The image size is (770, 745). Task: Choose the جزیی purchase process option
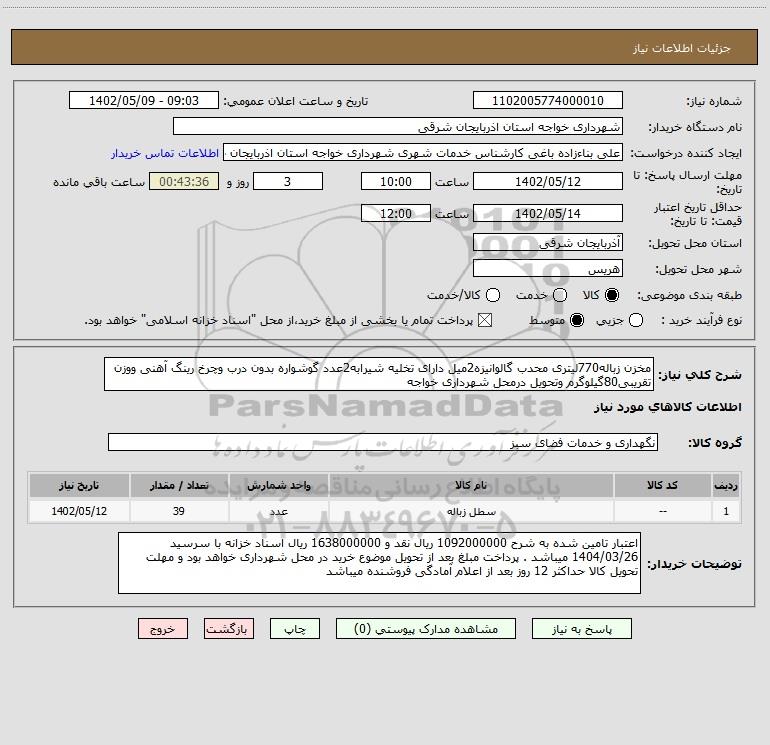tap(636, 320)
